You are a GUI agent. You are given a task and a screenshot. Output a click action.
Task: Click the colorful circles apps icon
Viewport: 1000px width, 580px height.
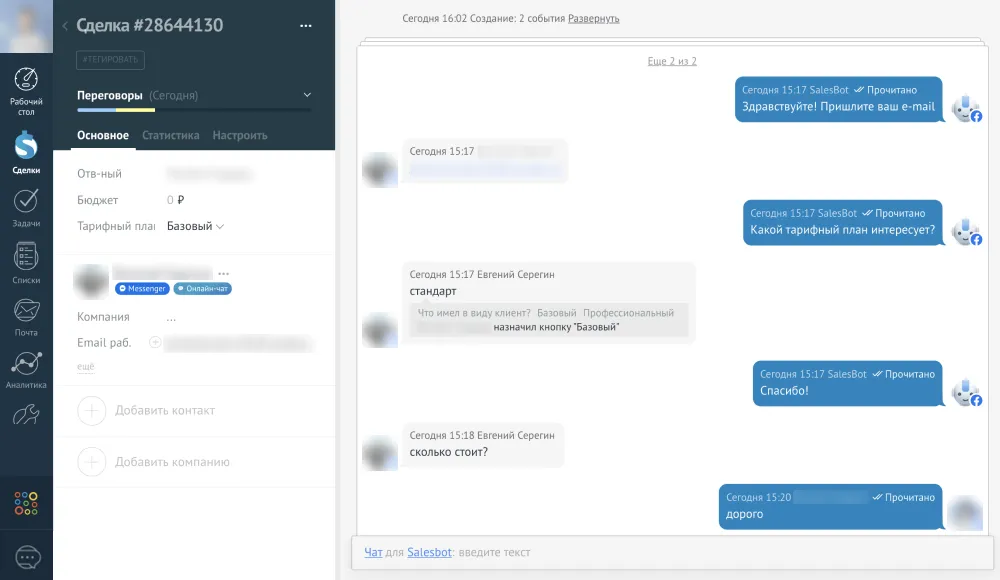point(26,503)
